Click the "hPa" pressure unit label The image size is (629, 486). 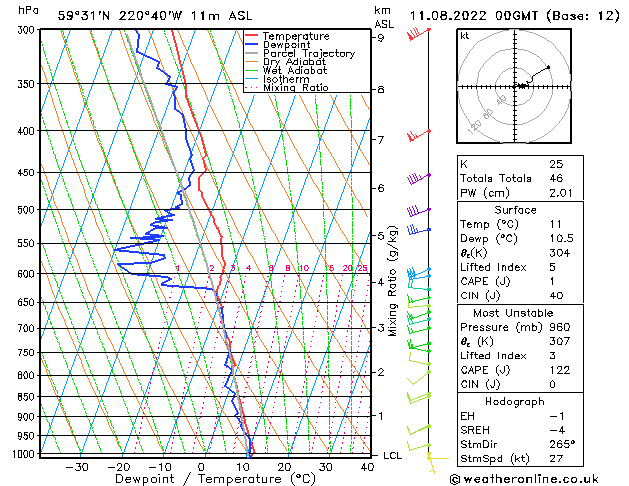point(28,10)
